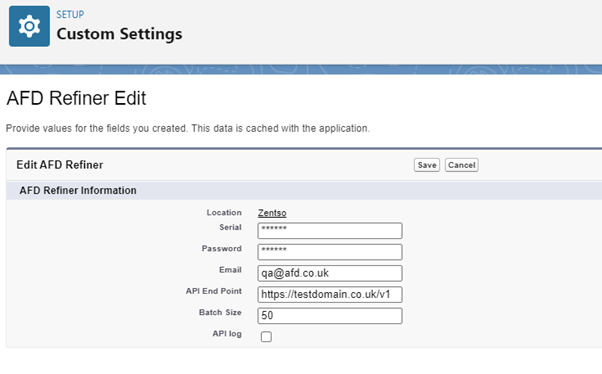The height and width of the screenshot is (374, 602).
Task: Focus the Password input field
Action: coord(330,252)
